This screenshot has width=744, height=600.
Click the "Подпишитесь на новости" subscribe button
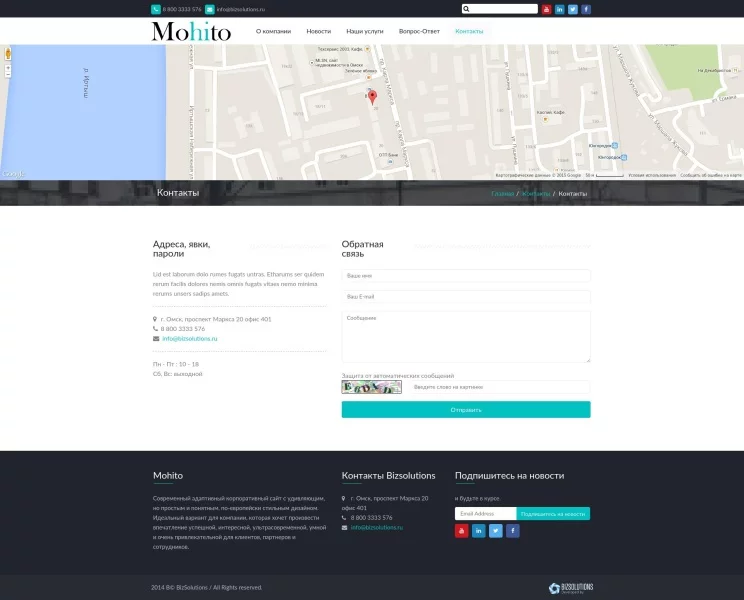pyautogui.click(x=553, y=514)
